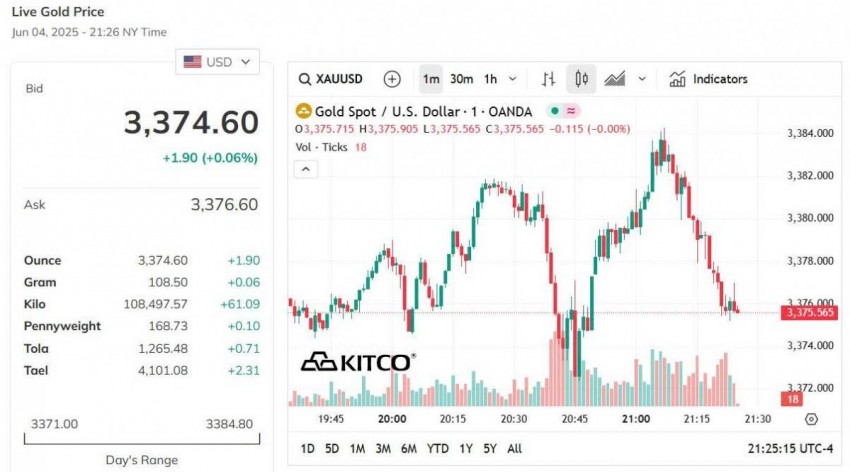Click the KITCO logo on chart
Viewport: 850px width, 472px height.
pyautogui.click(x=357, y=362)
